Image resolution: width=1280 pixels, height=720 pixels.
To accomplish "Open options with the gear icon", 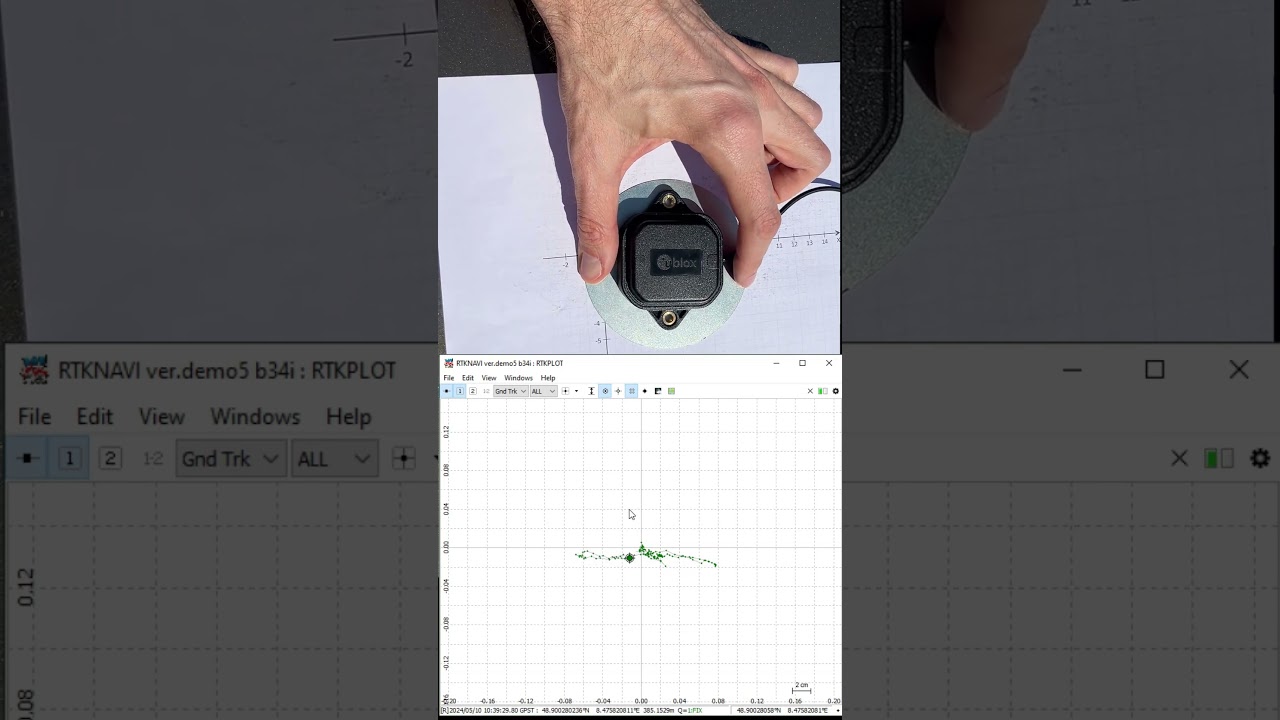I will [836, 391].
